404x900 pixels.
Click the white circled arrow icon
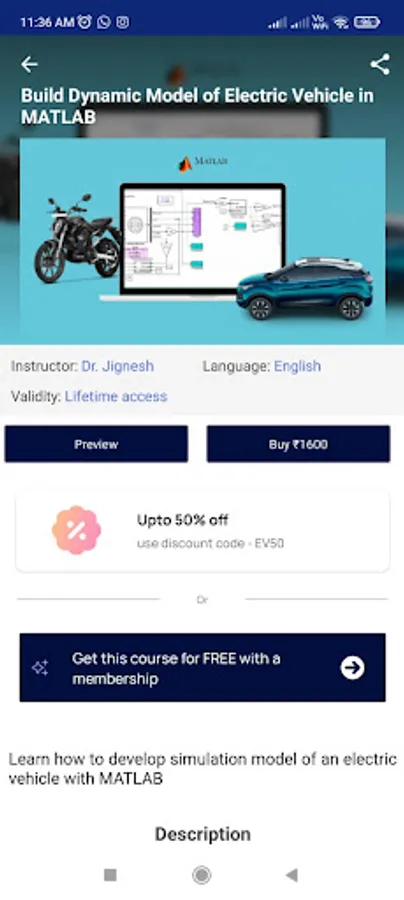point(352,668)
